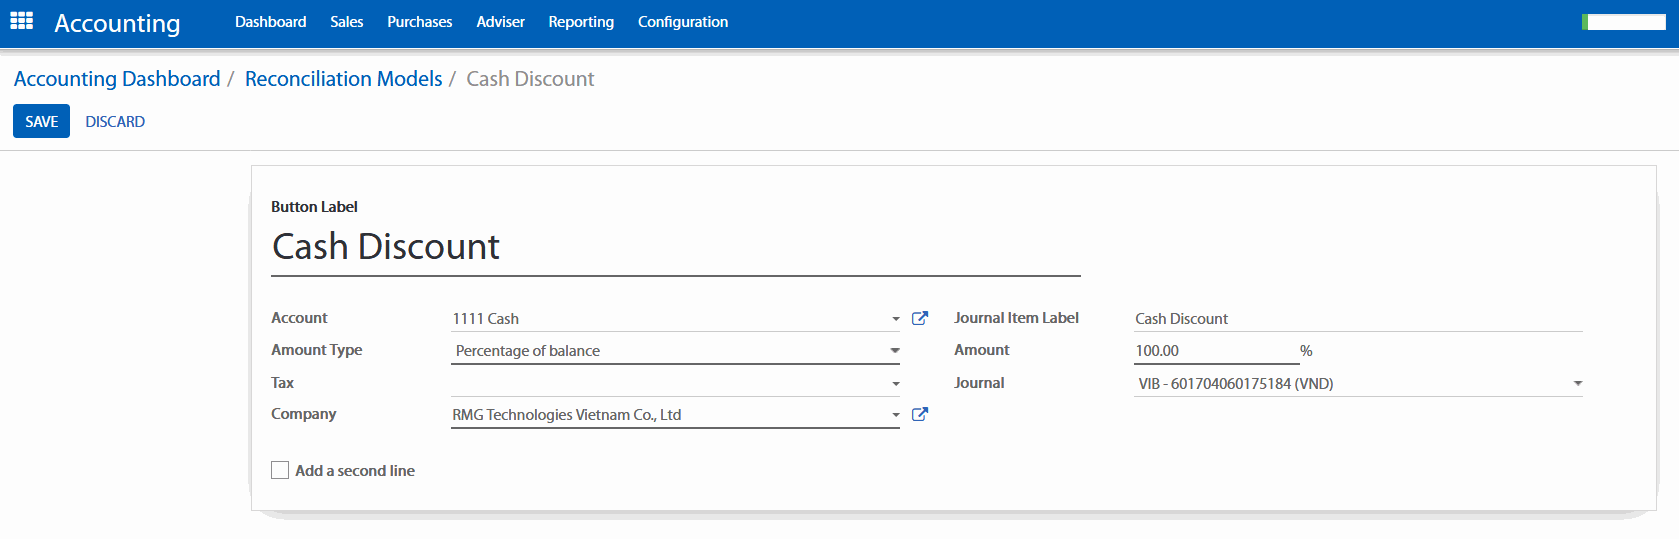Image resolution: width=1679 pixels, height=539 pixels.
Task: Open external link for Company record
Action: coord(920,414)
